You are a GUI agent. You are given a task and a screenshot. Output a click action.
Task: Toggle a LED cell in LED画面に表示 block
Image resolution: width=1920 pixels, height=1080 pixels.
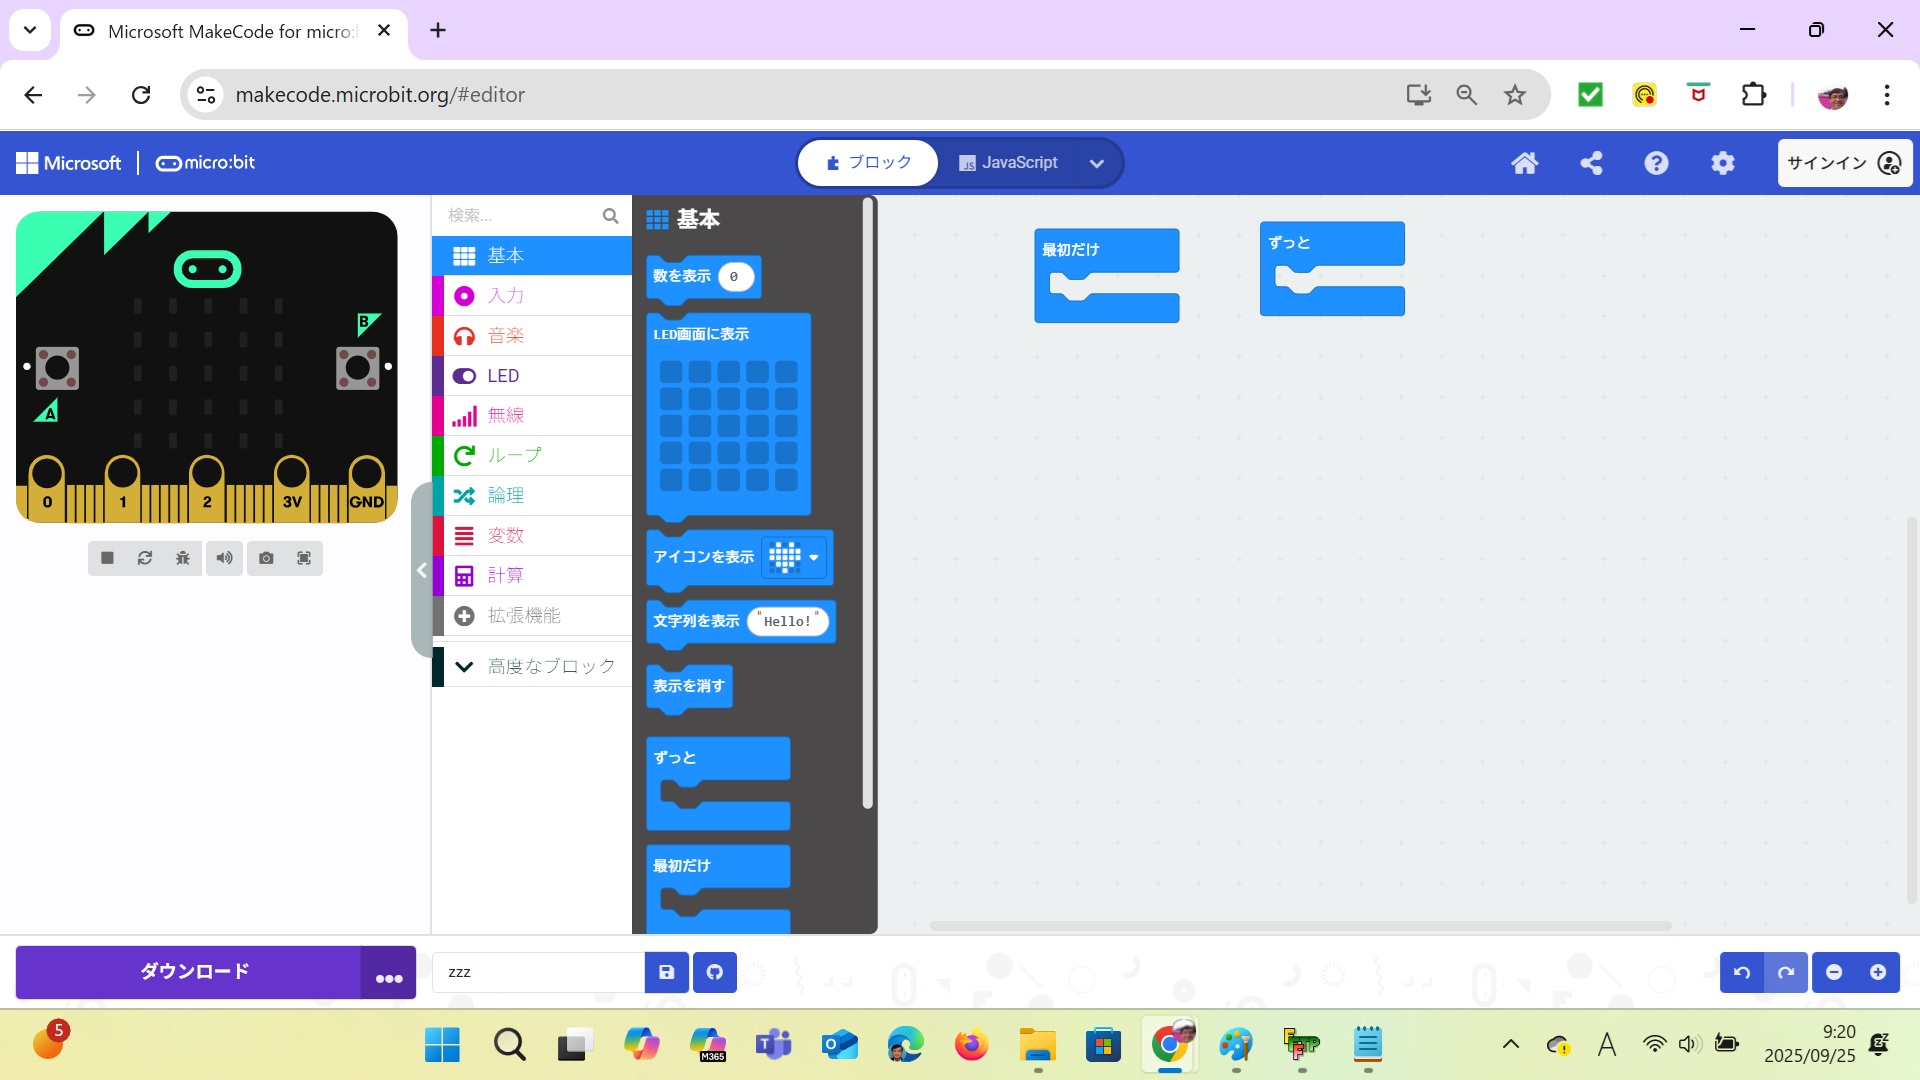pos(729,426)
